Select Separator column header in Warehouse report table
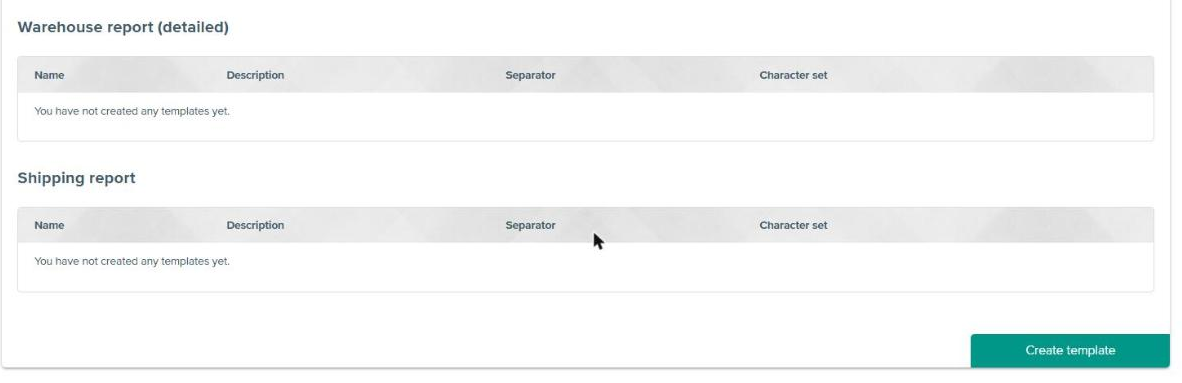The width and height of the screenshot is (1182, 383). [531, 75]
